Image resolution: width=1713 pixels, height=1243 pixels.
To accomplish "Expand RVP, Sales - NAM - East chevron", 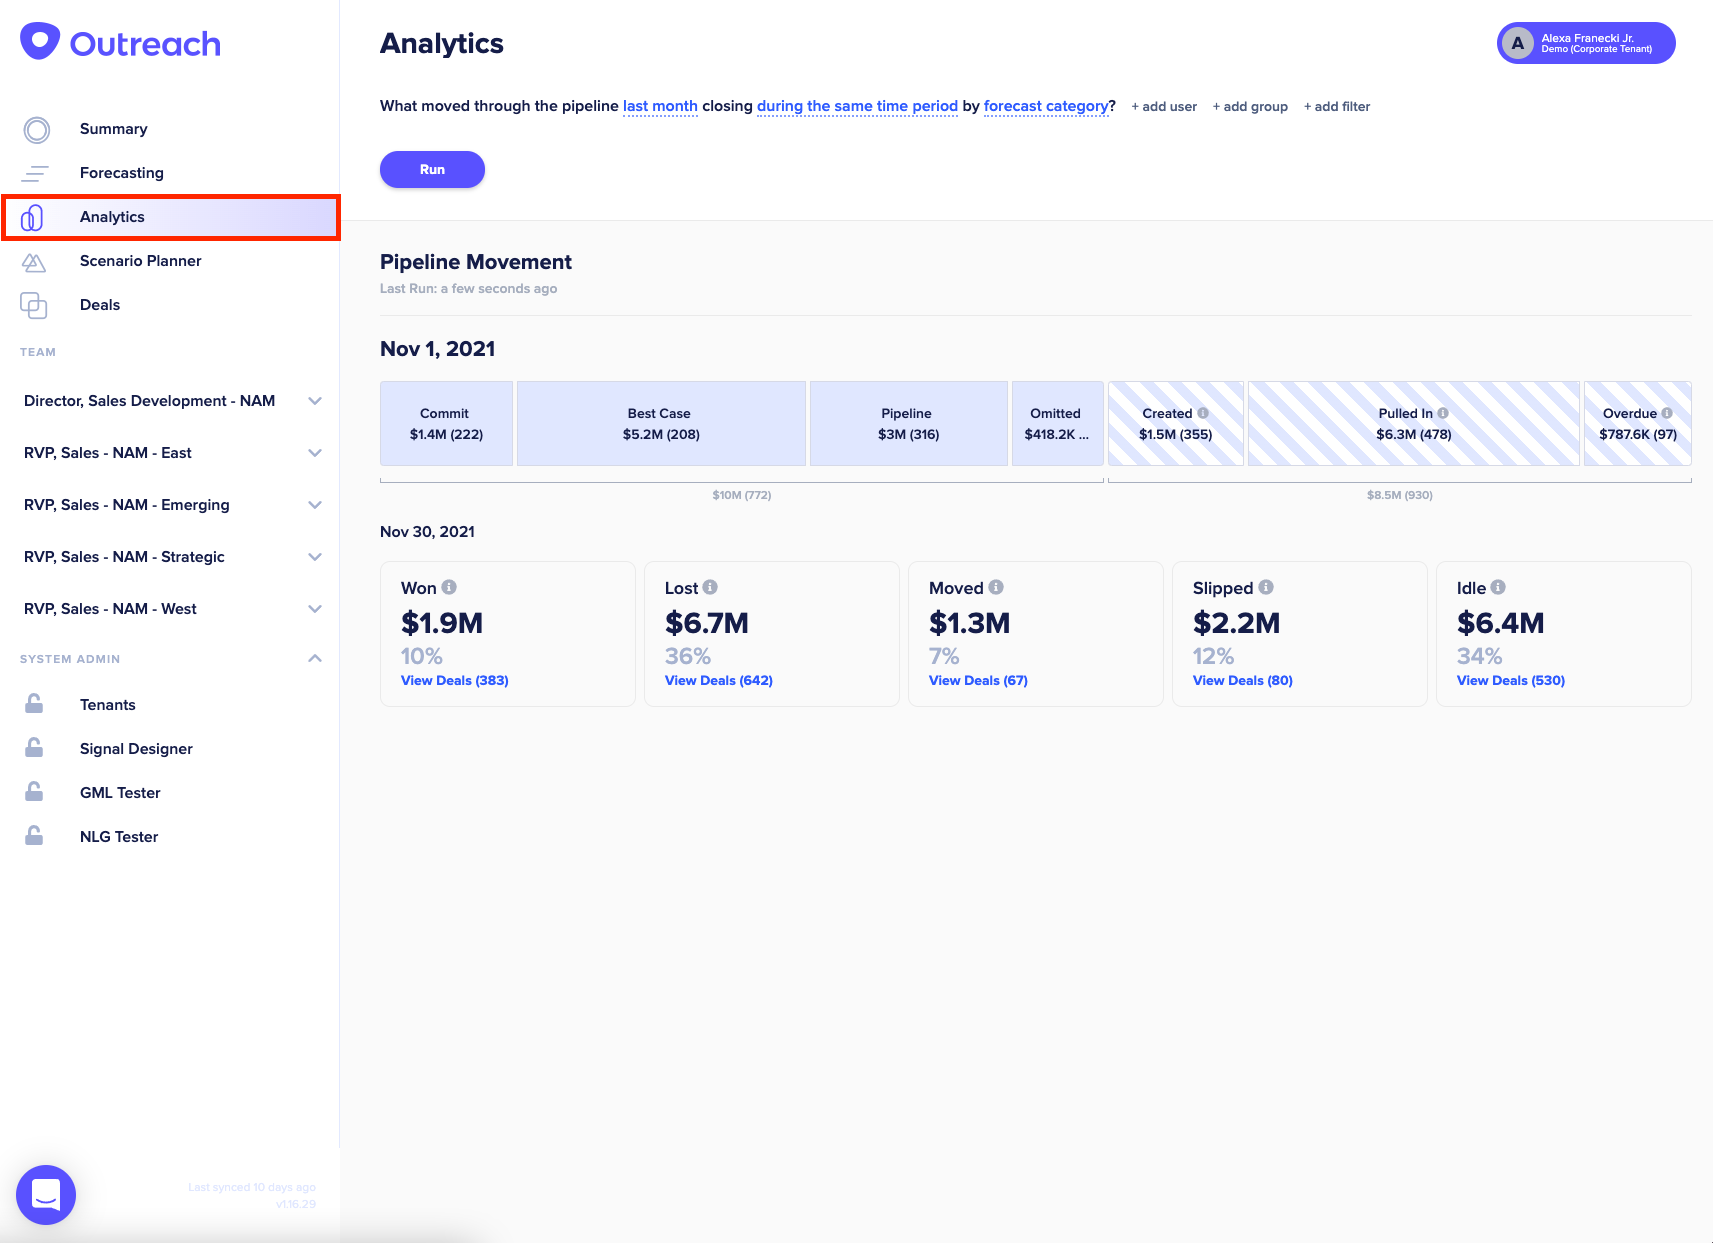I will point(315,453).
